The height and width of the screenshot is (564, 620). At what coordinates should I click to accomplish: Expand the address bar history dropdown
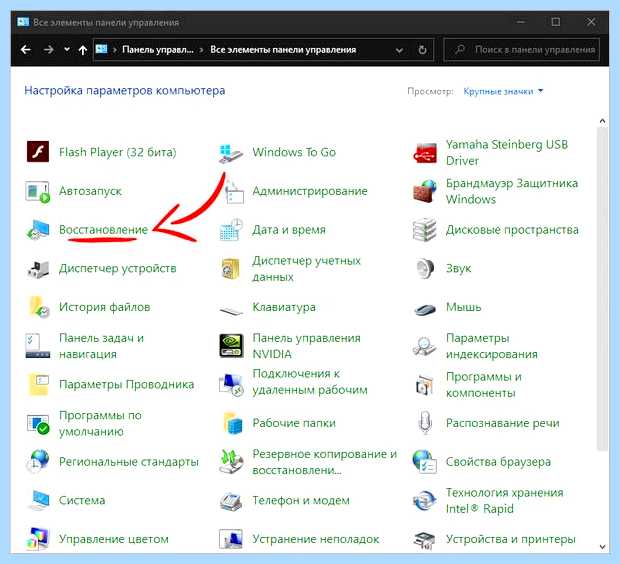[x=399, y=50]
